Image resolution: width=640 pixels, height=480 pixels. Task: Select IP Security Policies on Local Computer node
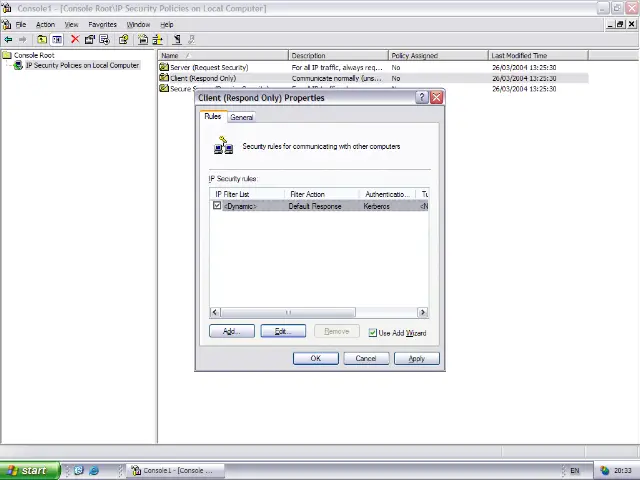[x=80, y=66]
